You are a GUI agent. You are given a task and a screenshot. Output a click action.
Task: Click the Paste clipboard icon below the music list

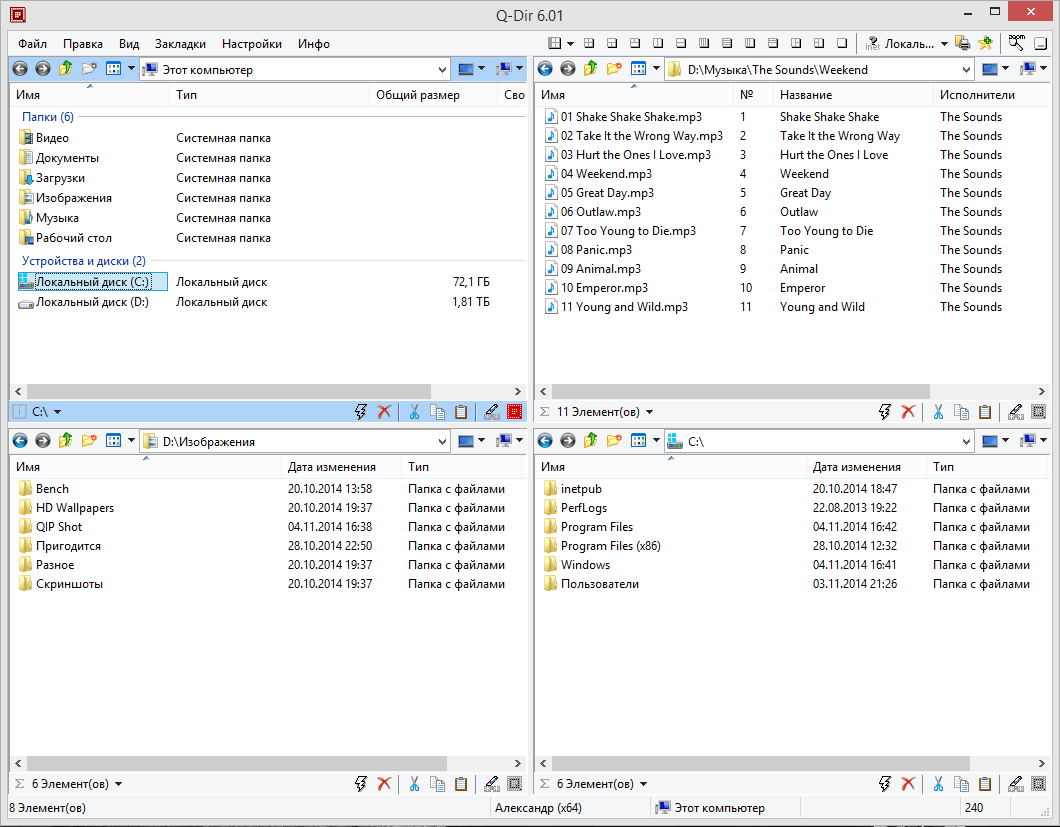(985, 411)
